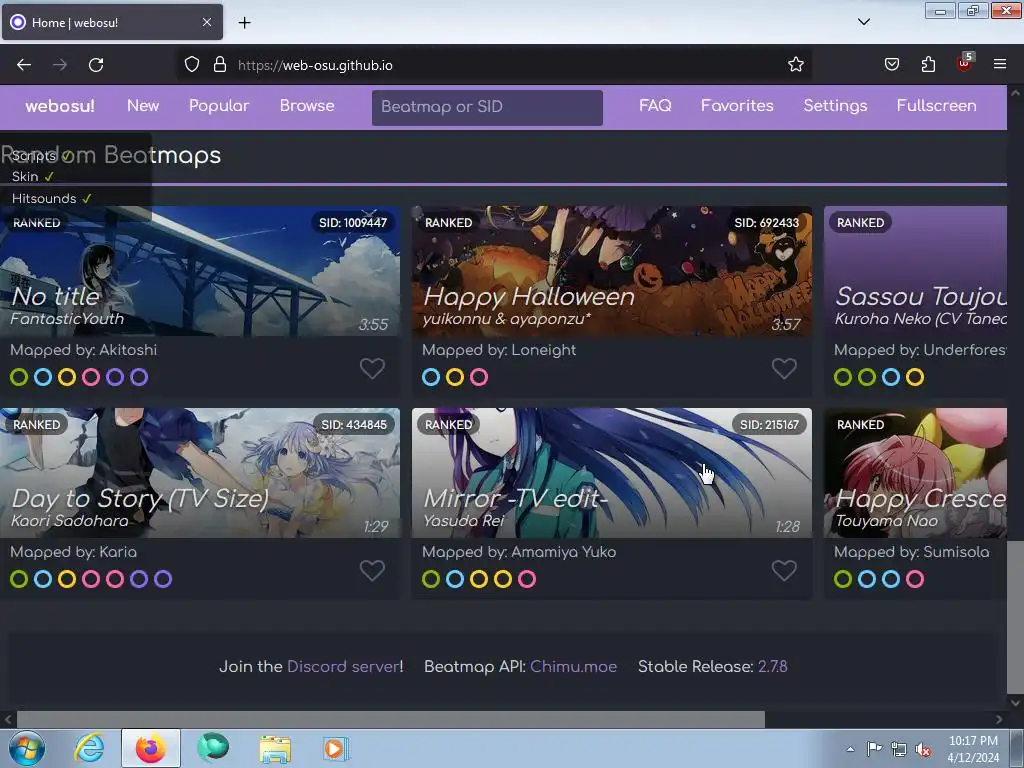Click the horizontal scrollbar right arrow
Image resolution: width=1024 pixels, height=768 pixels.
999,719
